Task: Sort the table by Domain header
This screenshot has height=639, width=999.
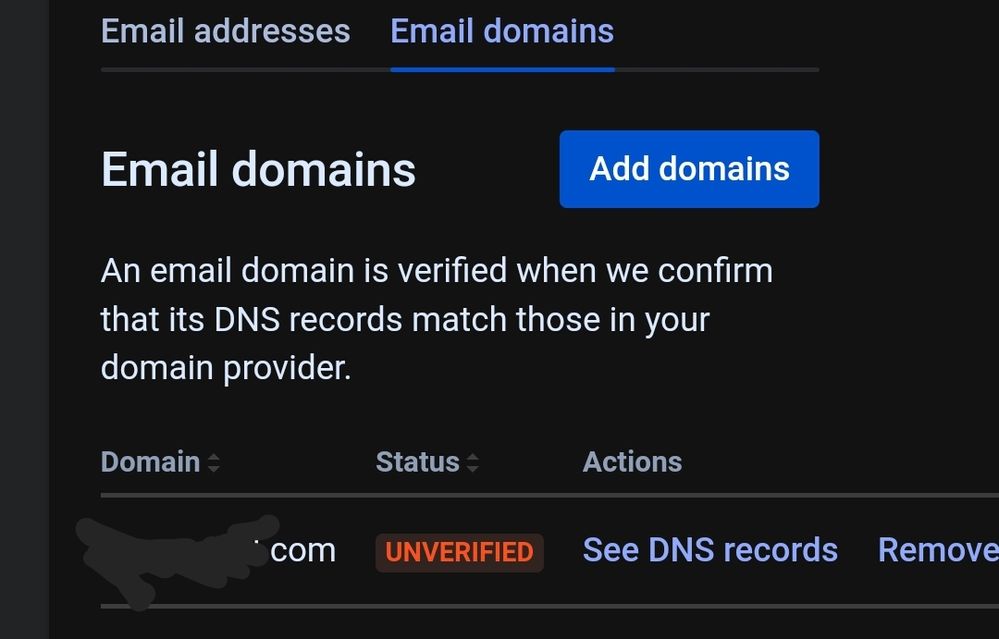Action: [151, 462]
